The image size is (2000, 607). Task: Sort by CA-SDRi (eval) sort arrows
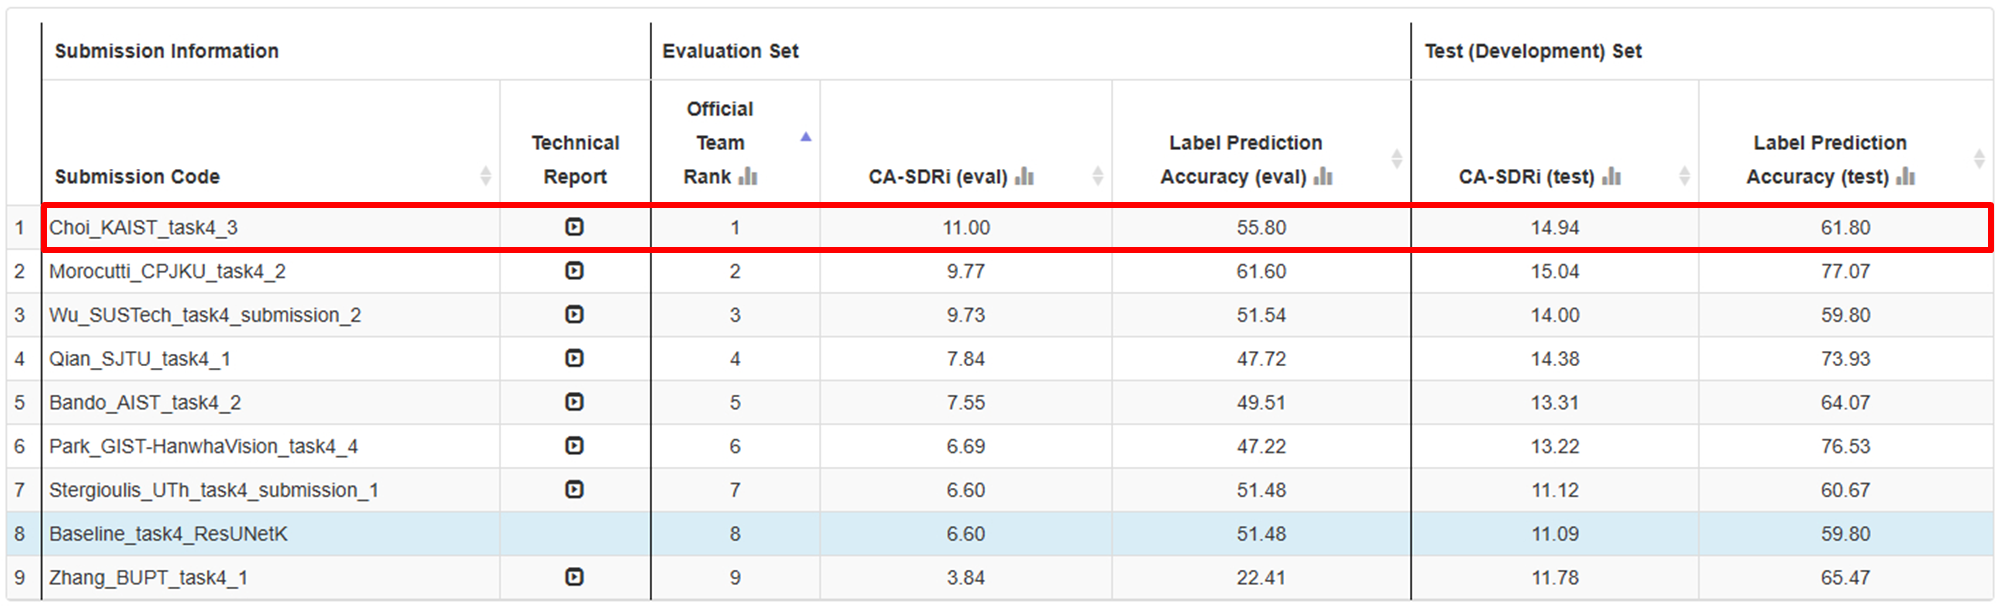(x=1097, y=176)
